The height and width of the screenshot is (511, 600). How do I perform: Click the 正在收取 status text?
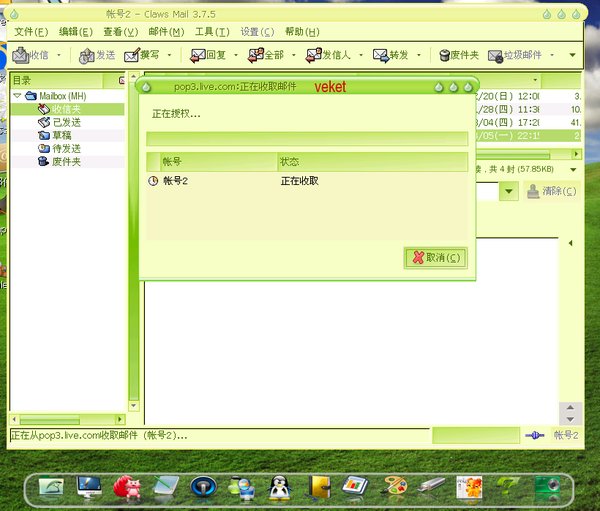coord(300,181)
